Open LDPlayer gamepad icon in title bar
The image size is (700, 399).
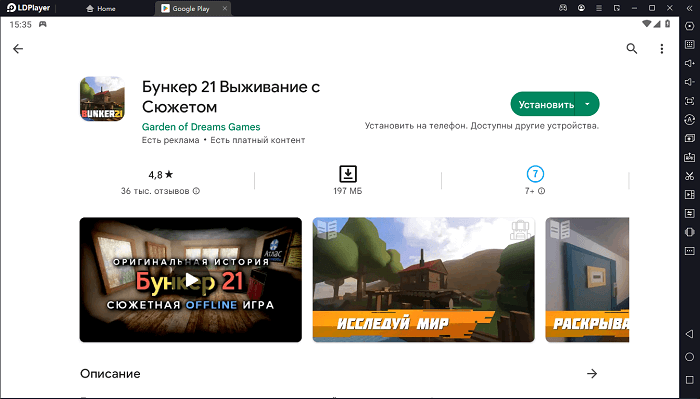(x=563, y=8)
